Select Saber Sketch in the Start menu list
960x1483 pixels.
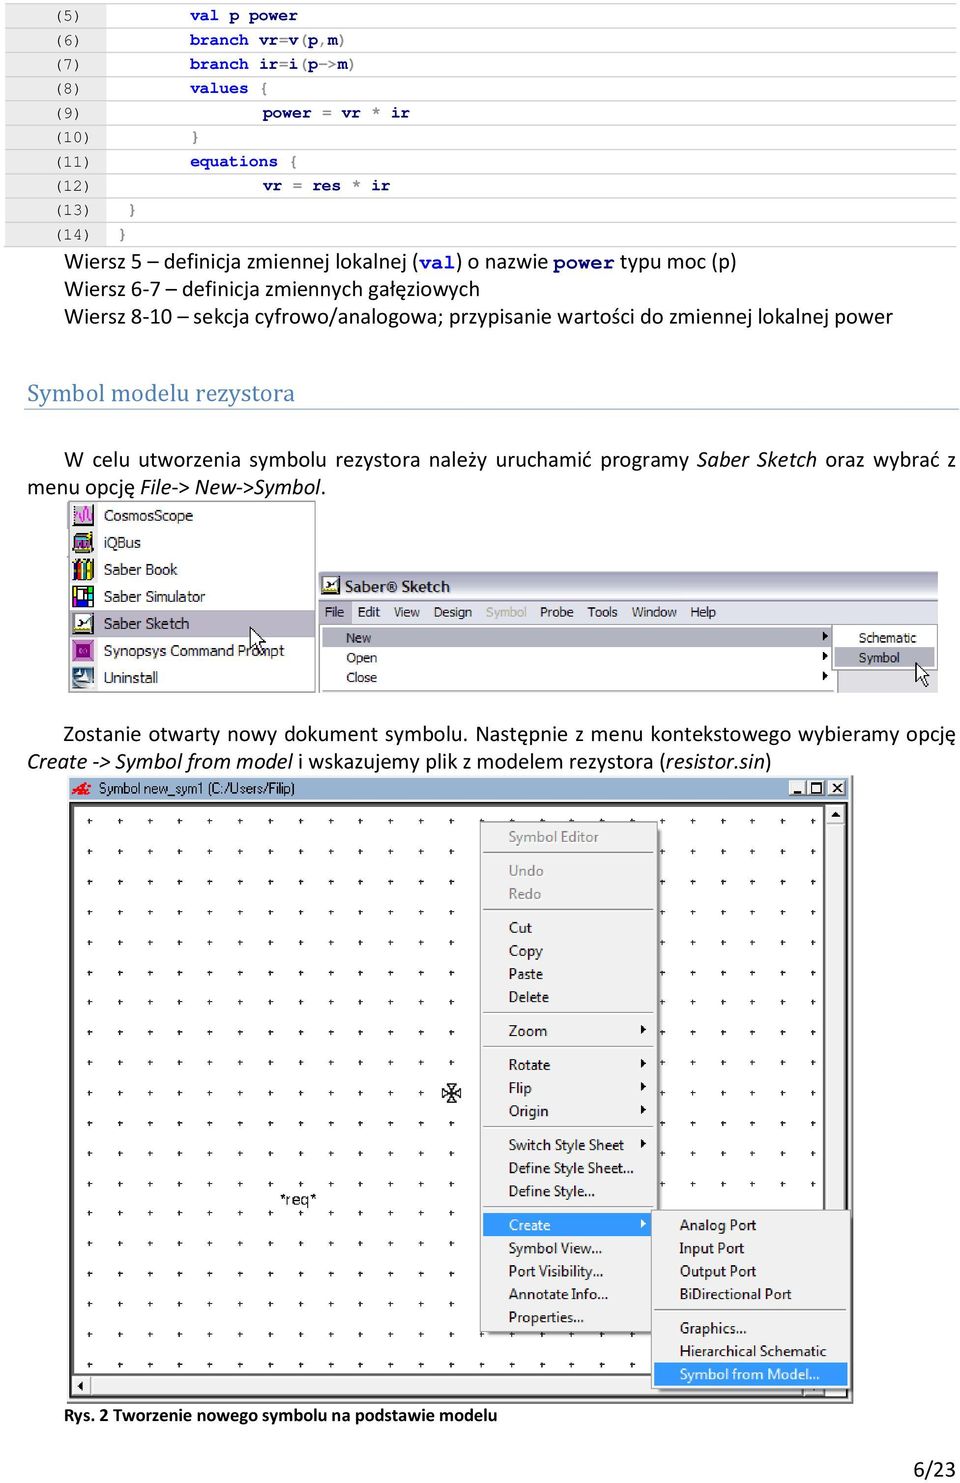point(192,623)
